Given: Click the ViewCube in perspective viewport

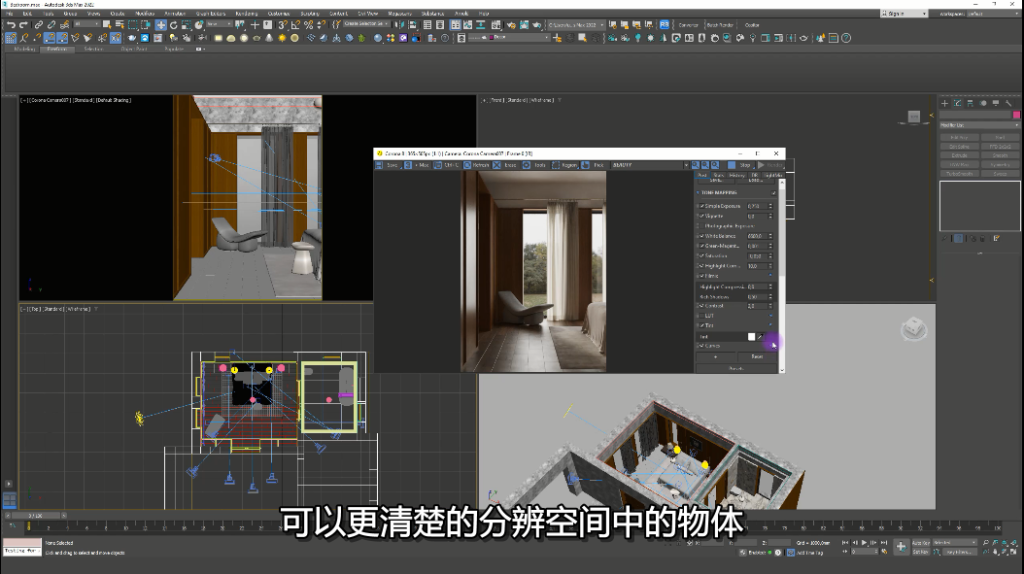Looking at the screenshot, I should 913,329.
